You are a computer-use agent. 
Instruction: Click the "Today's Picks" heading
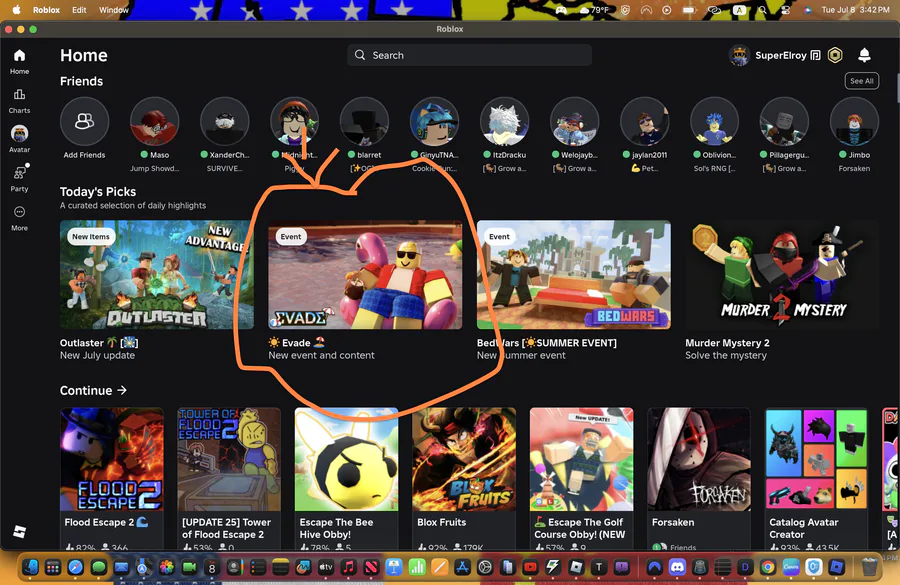click(98, 192)
